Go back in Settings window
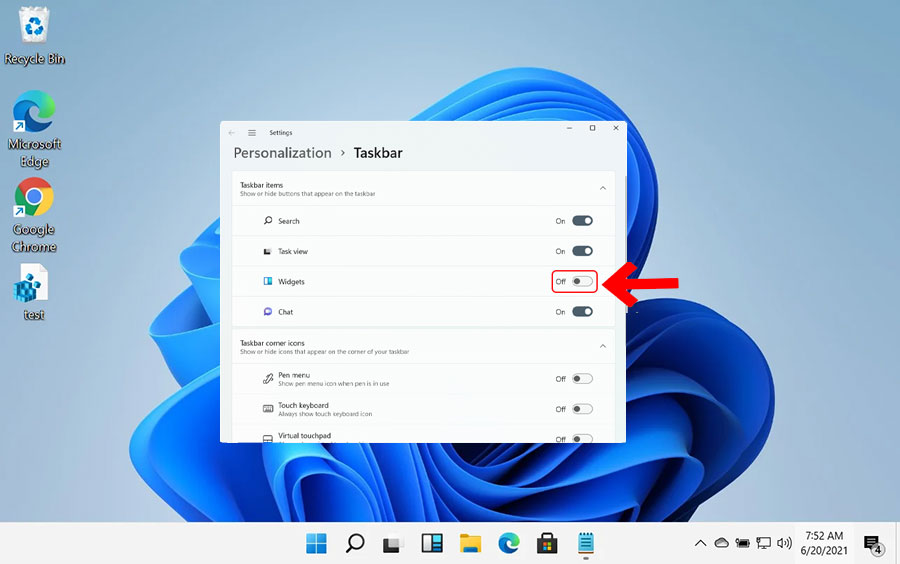This screenshot has width=900, height=564. 232,133
